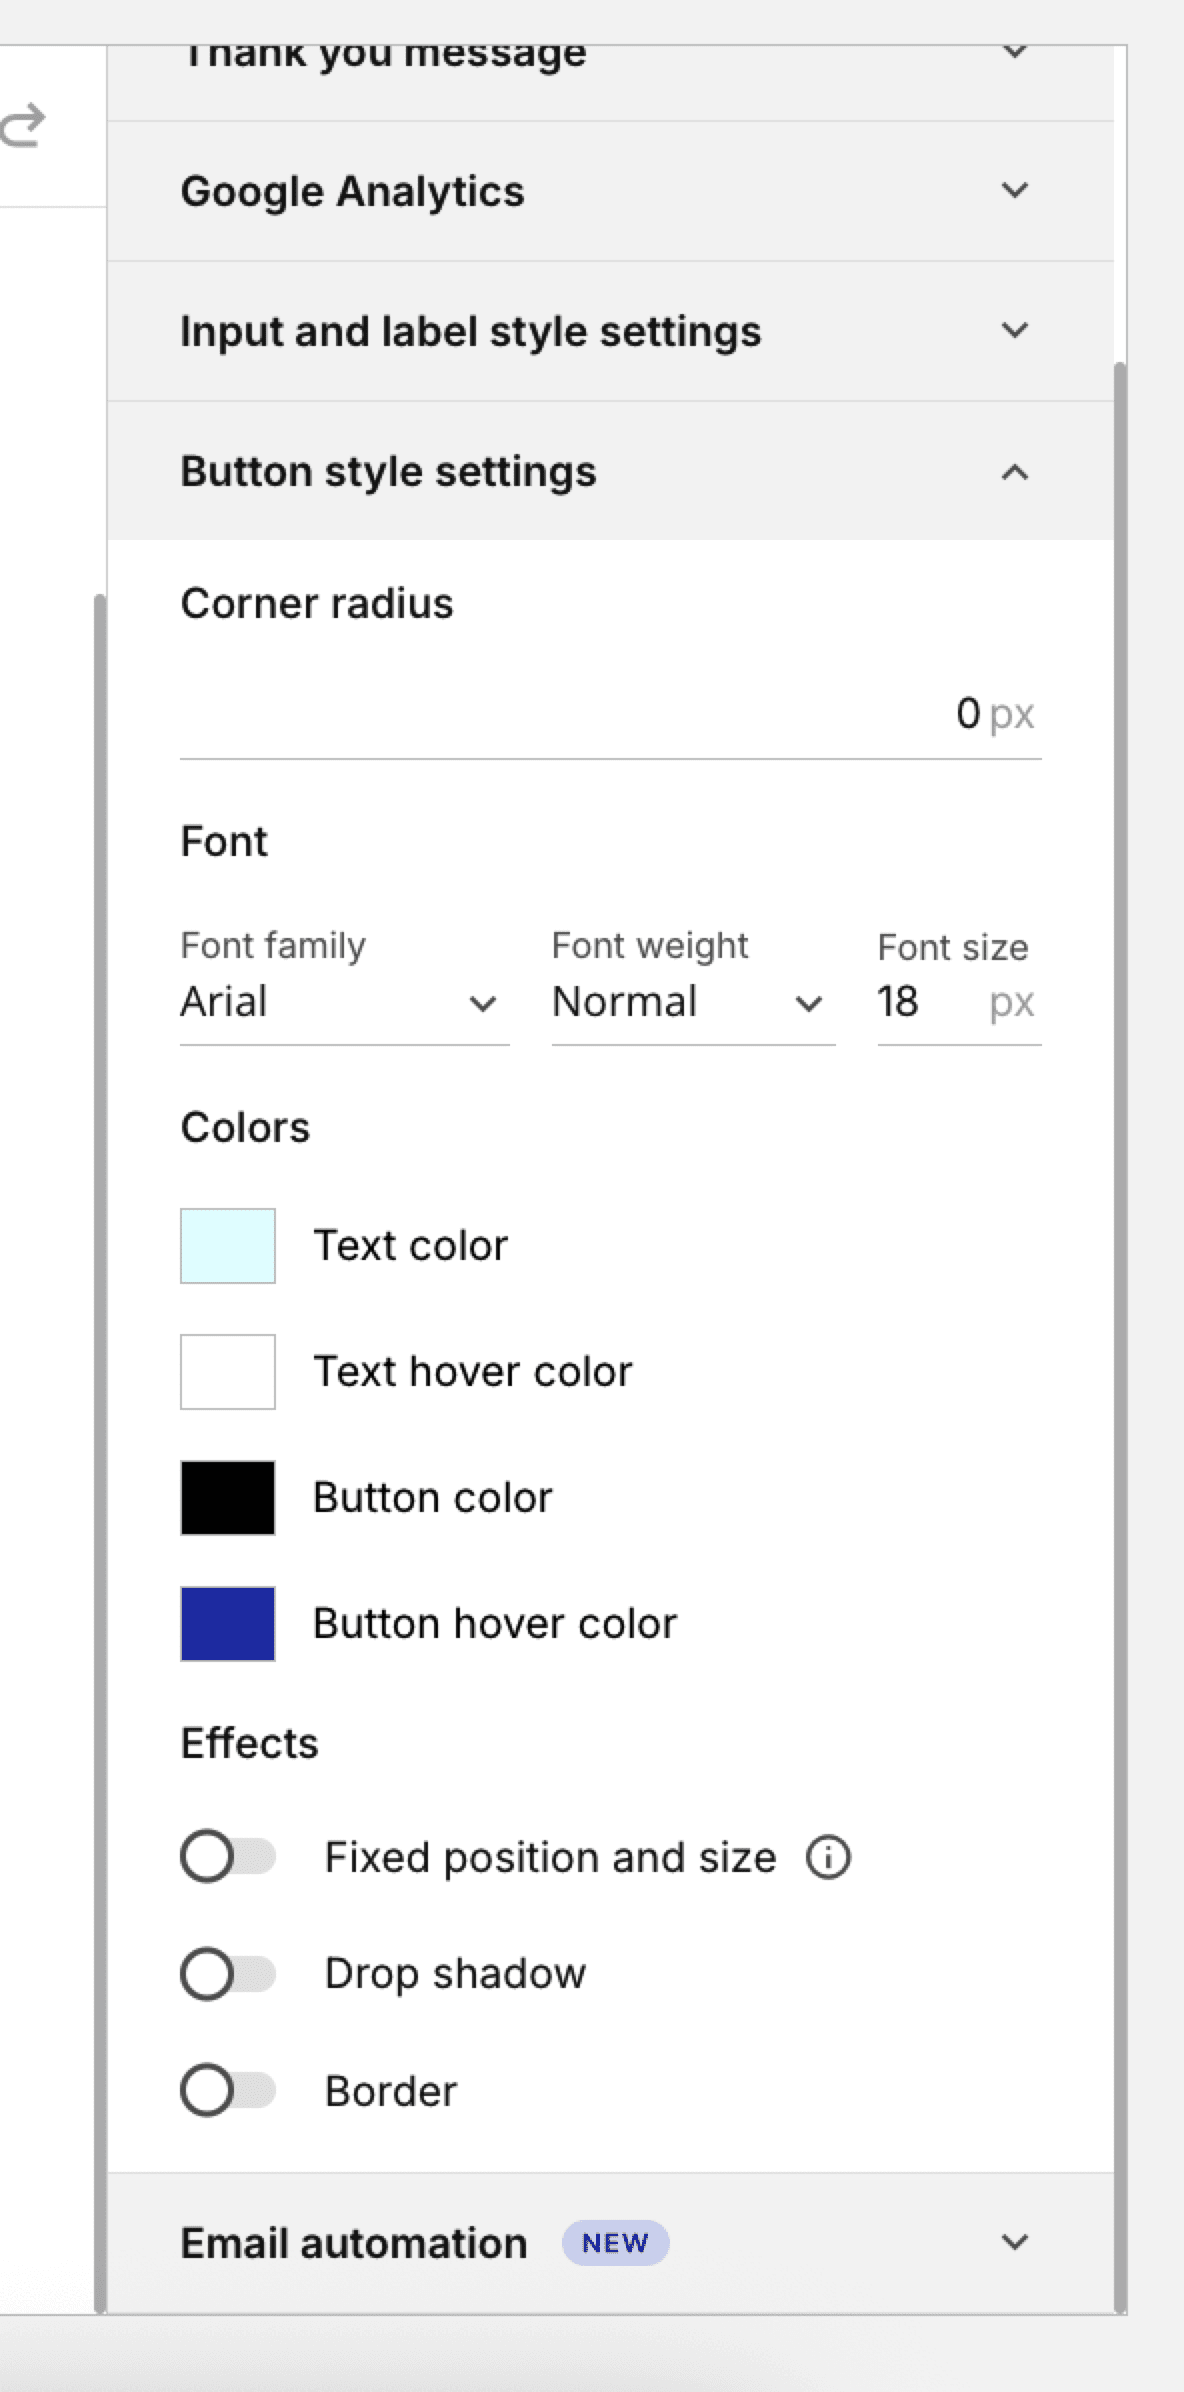Collapse Button style settings chevron
Image resolution: width=1184 pixels, height=2392 pixels.
(1014, 472)
